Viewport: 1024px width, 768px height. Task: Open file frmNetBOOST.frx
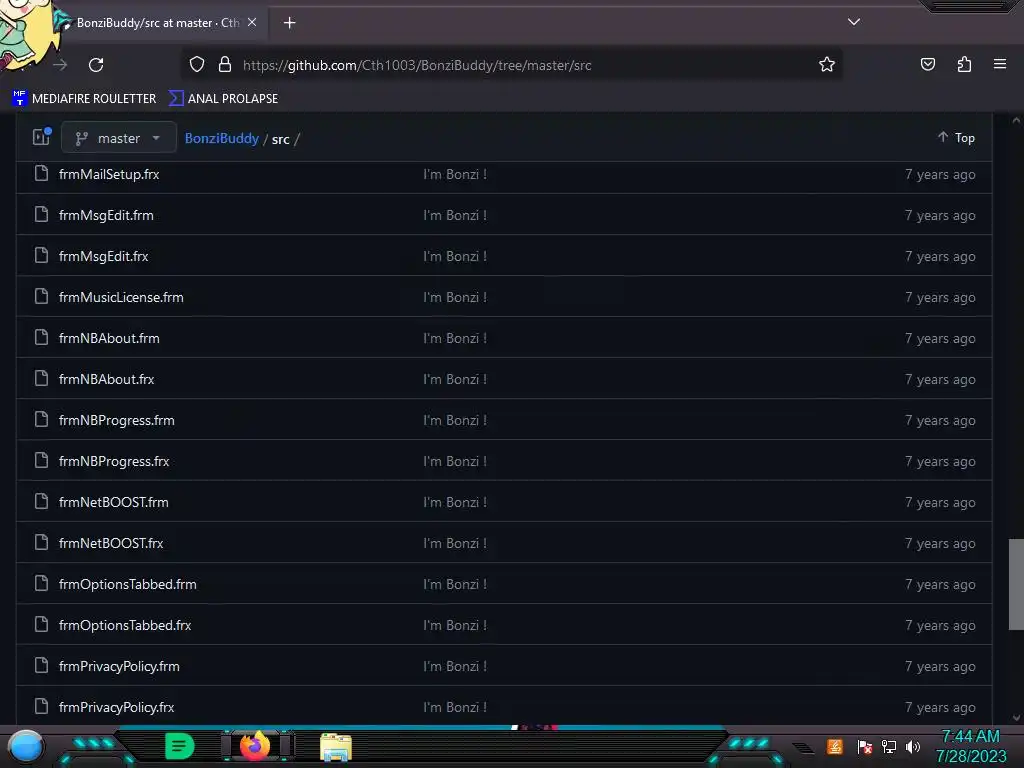pyautogui.click(x=111, y=543)
